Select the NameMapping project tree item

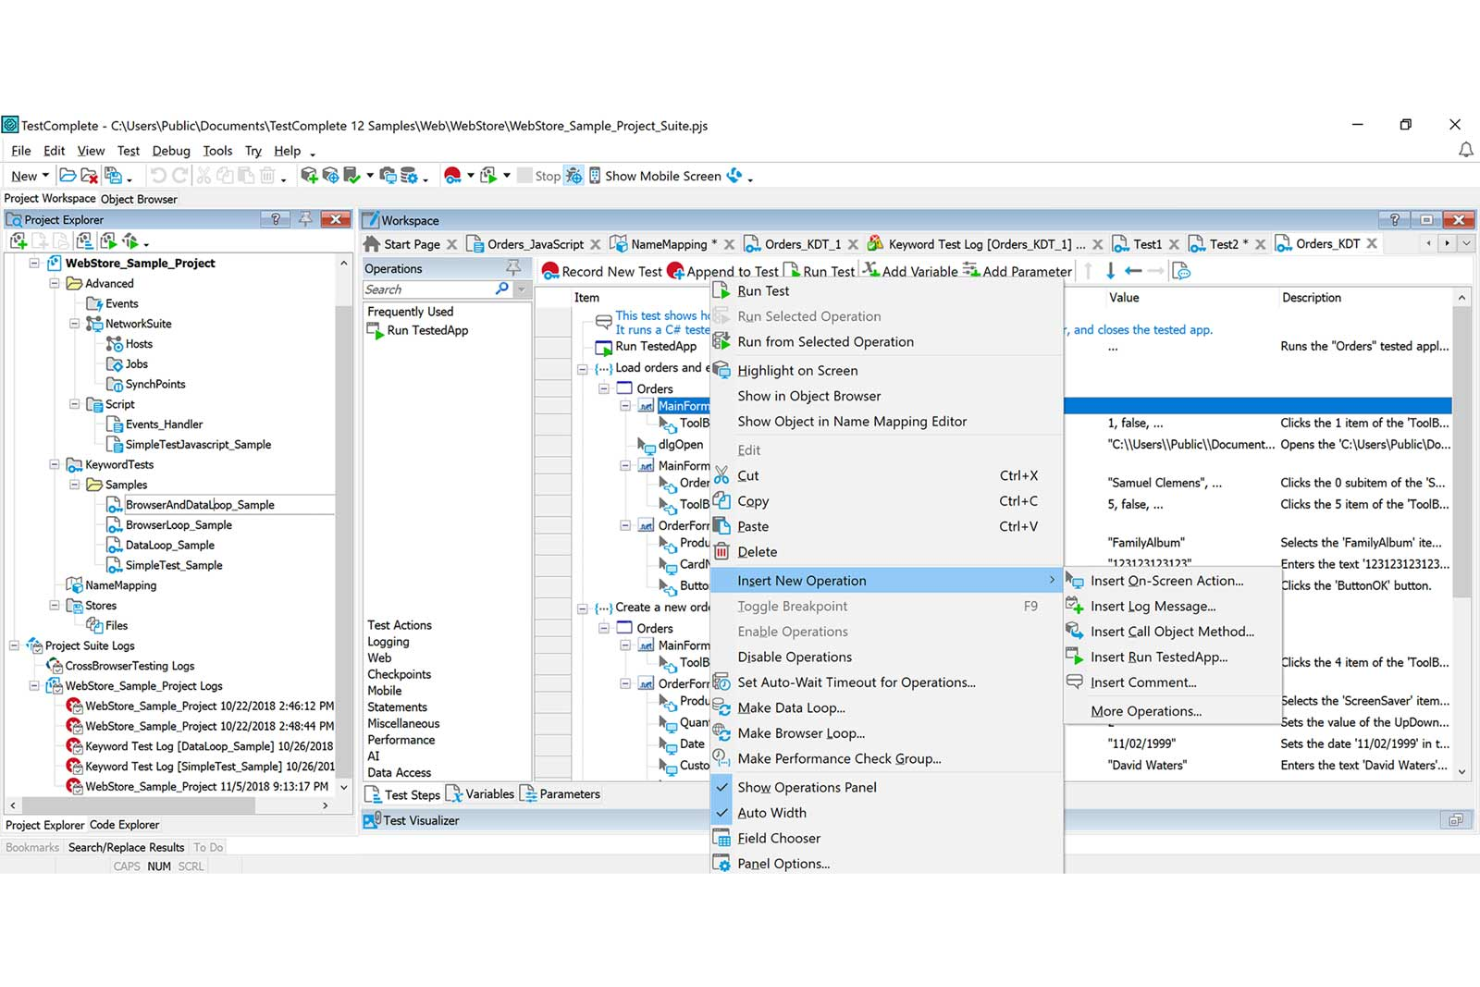[121, 585]
